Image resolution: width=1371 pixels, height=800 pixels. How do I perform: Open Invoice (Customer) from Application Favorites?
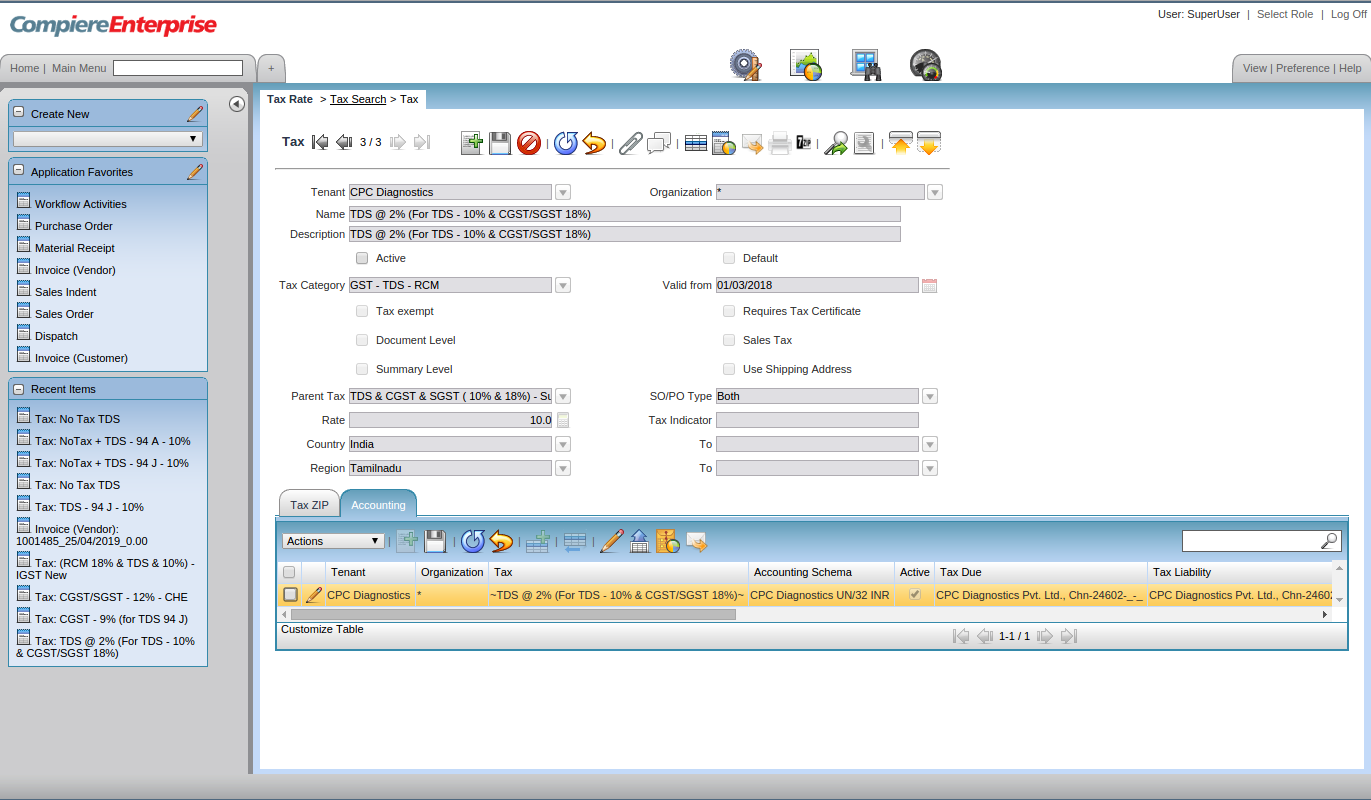point(81,358)
